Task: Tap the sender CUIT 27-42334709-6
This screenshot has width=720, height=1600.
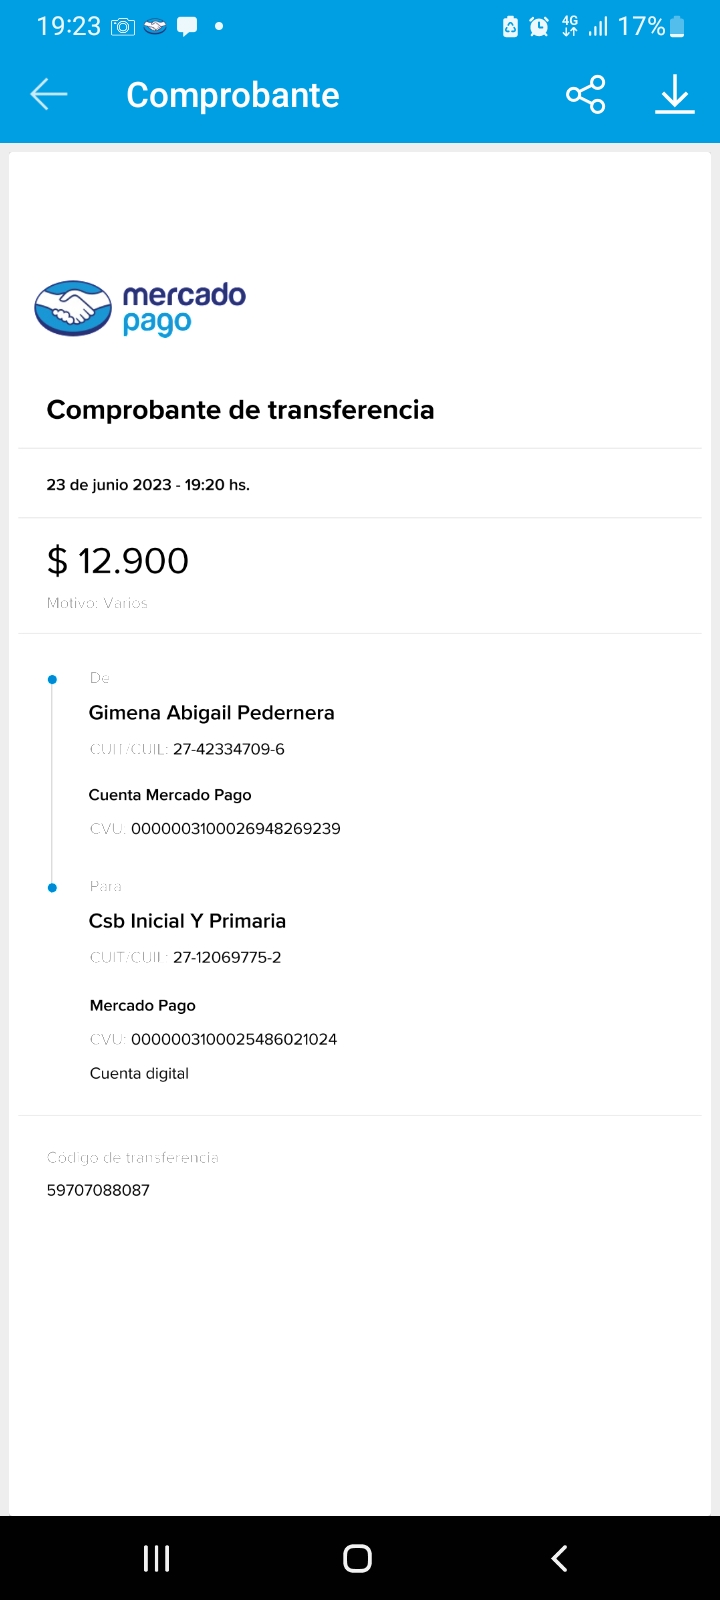Action: [228, 749]
